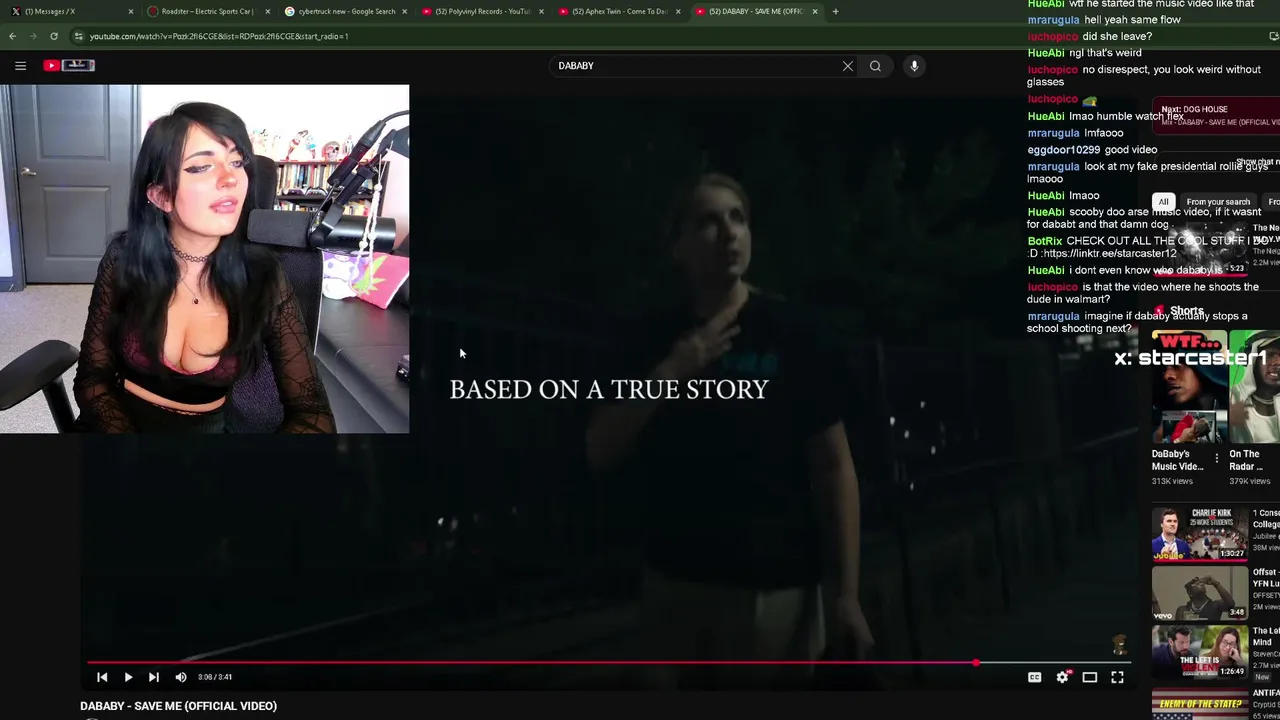Start voice search with the microphone
Image resolution: width=1280 pixels, height=720 pixels.
914,66
